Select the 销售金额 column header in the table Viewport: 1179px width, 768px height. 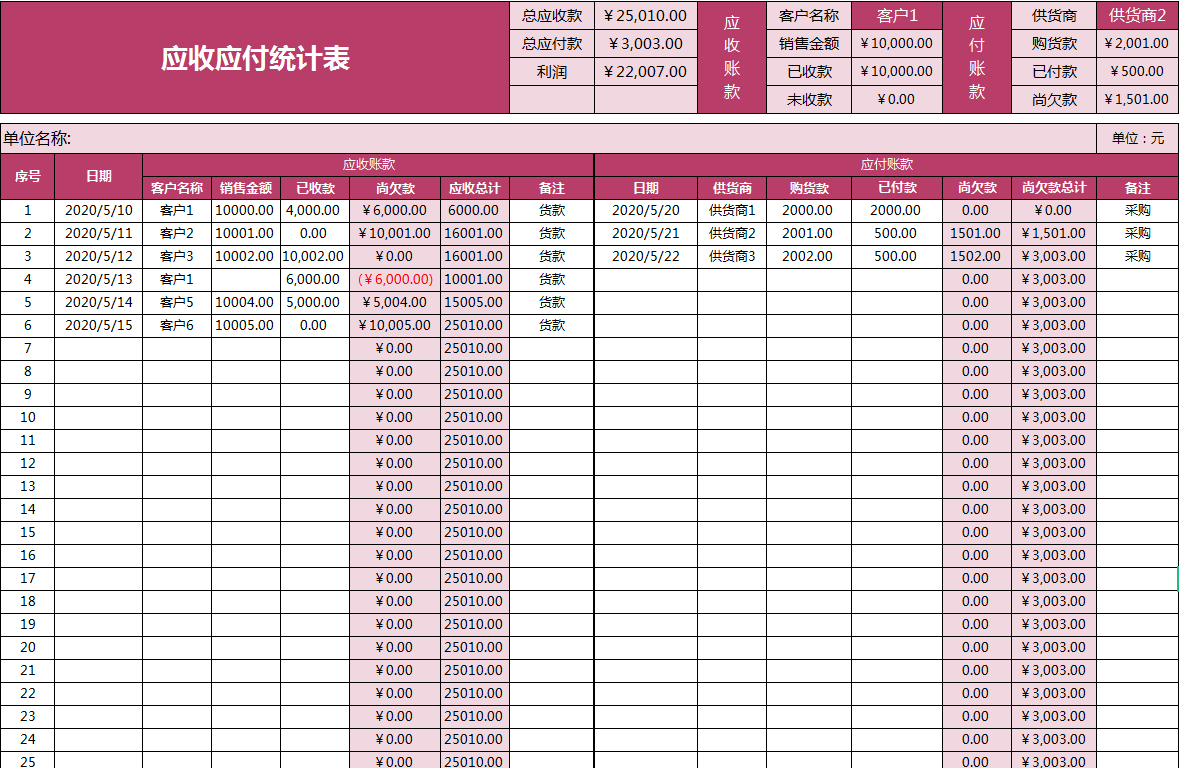[246, 187]
